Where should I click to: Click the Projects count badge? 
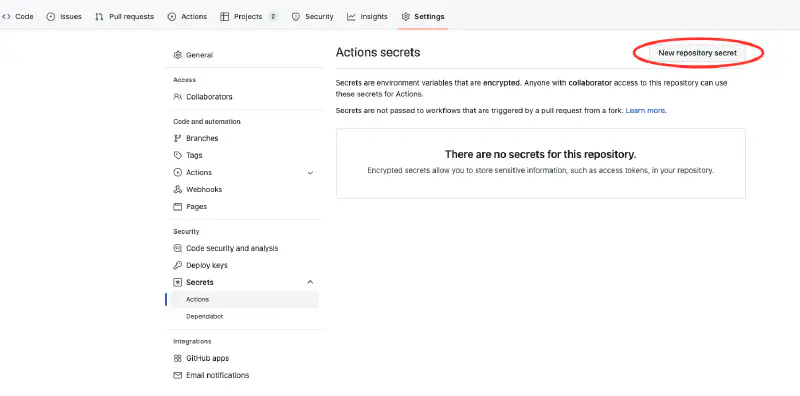tap(273, 16)
